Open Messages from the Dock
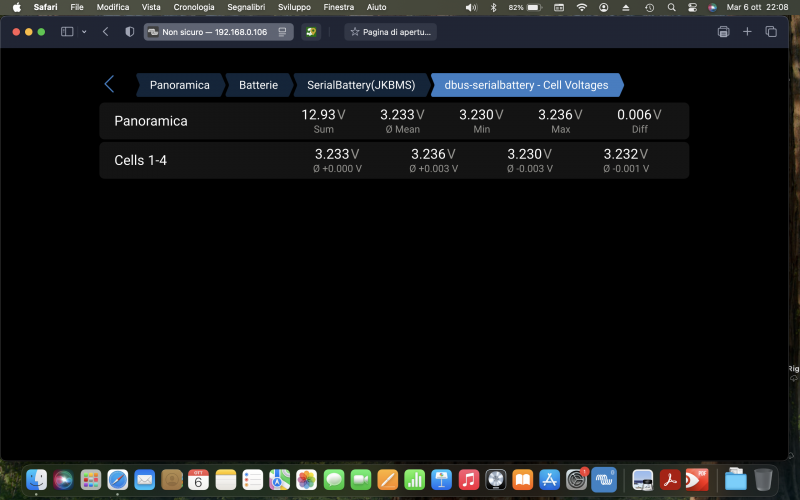 [x=334, y=480]
